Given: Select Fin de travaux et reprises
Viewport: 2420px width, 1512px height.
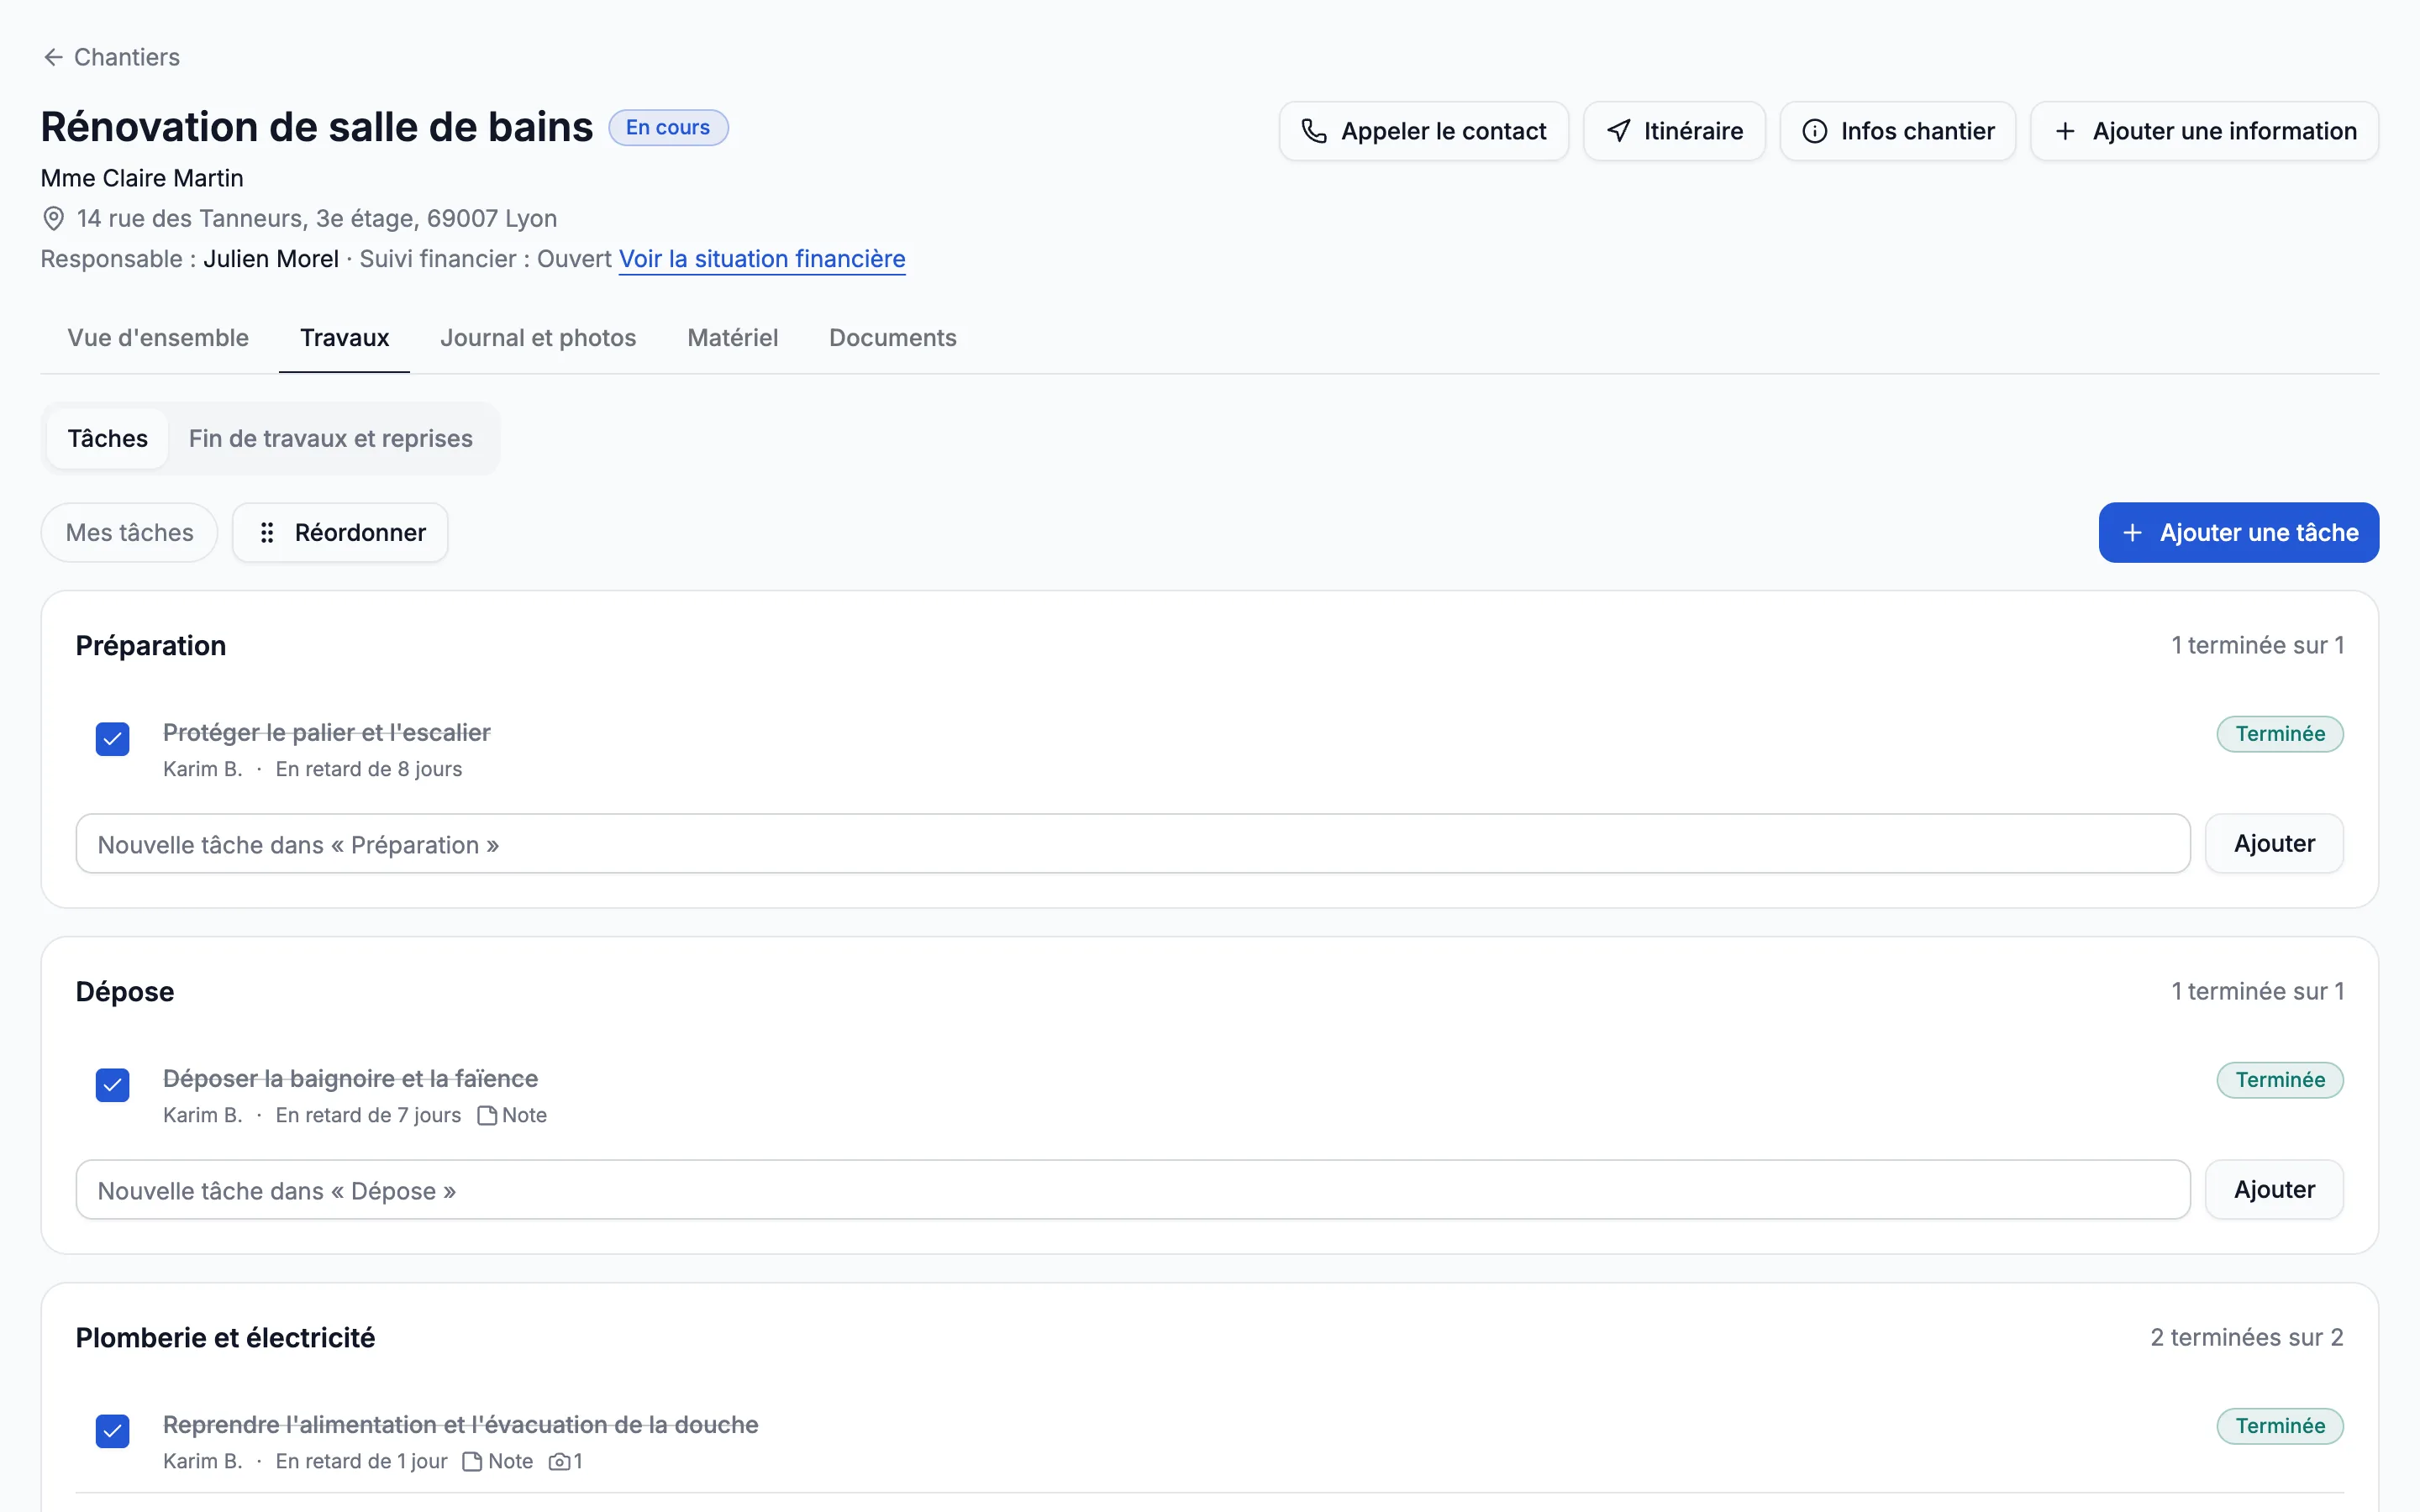Looking at the screenshot, I should (331, 439).
